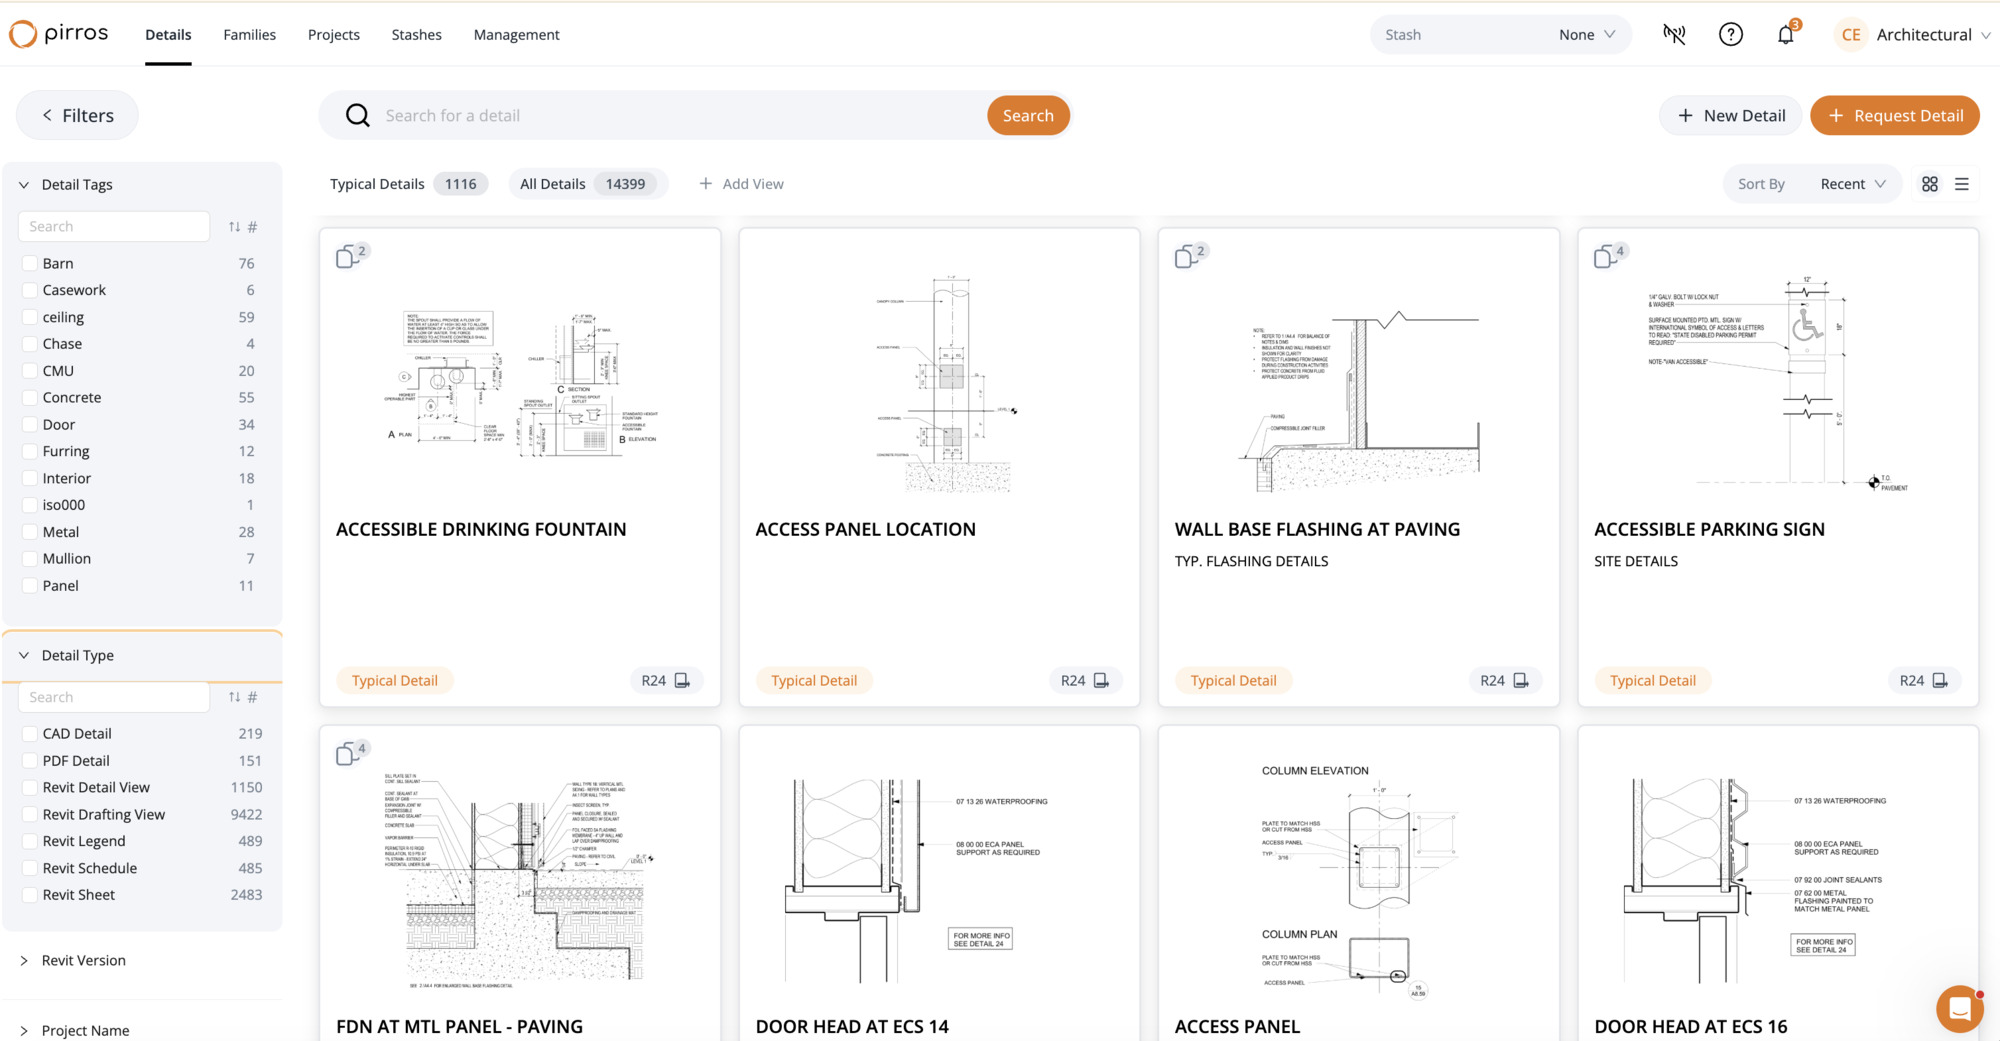Open the notifications bell
Viewport: 2000px width, 1041px height.
(1786, 34)
